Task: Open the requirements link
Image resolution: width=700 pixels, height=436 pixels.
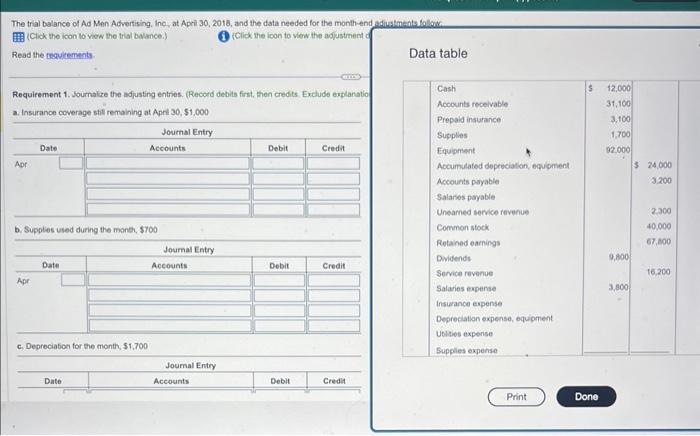Action: pyautogui.click(x=69, y=55)
